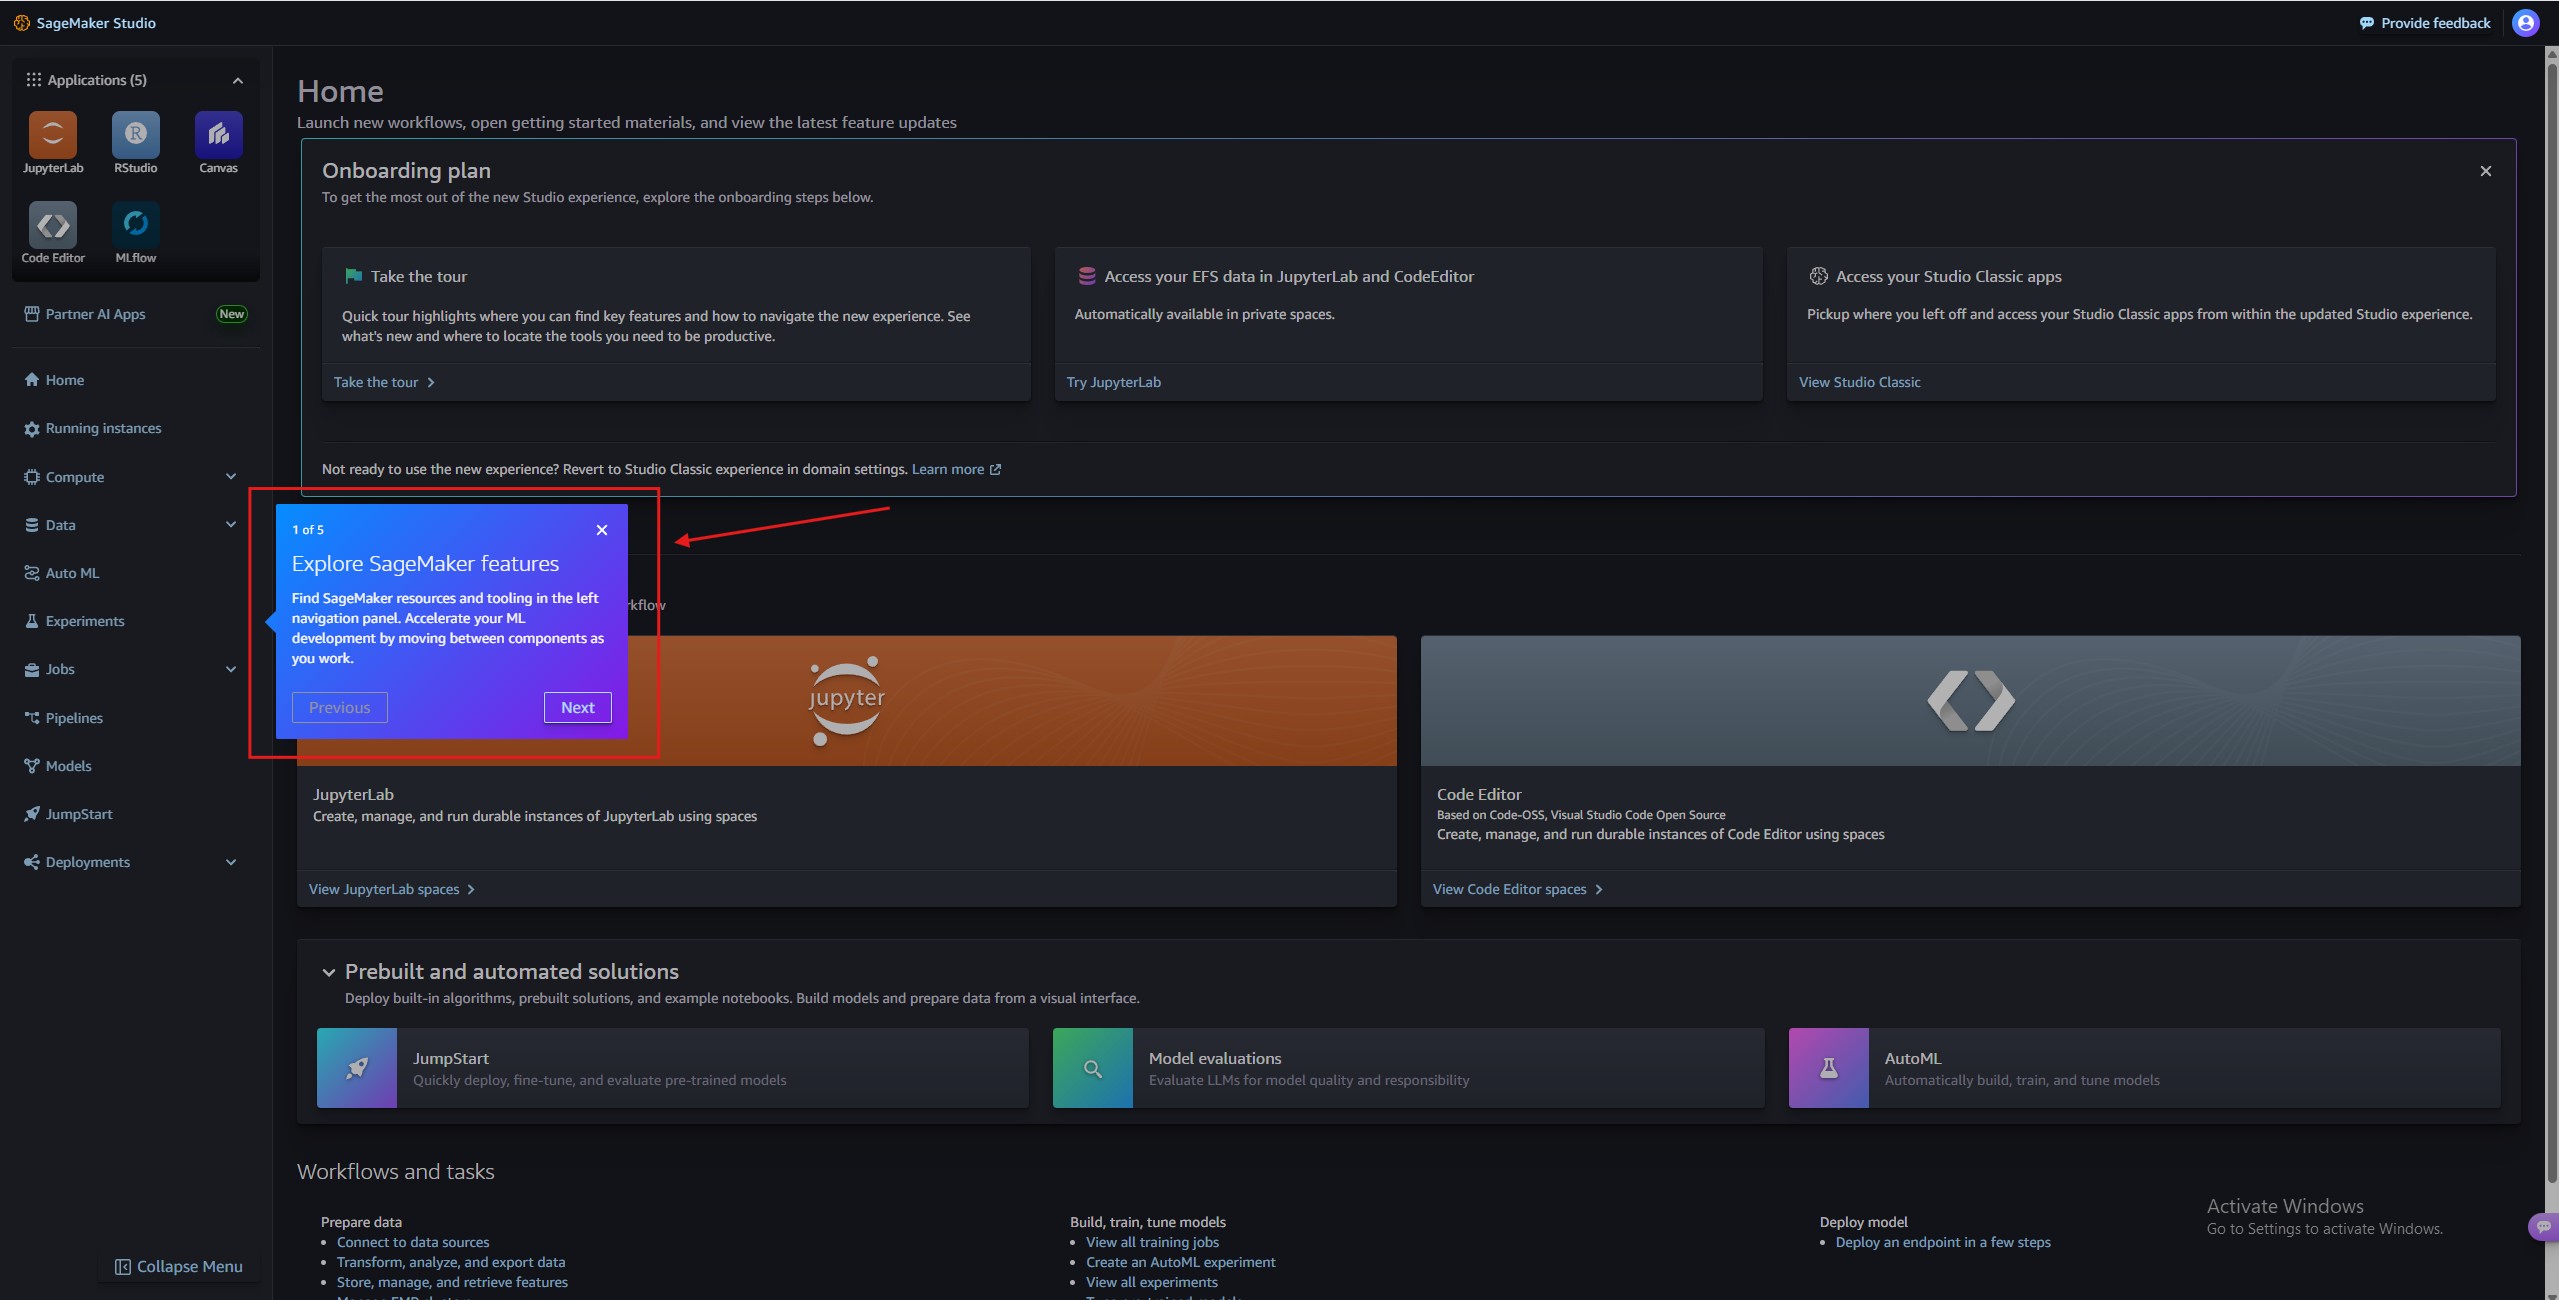
Task: Close the Explore SageMaker features popup
Action: click(602, 530)
